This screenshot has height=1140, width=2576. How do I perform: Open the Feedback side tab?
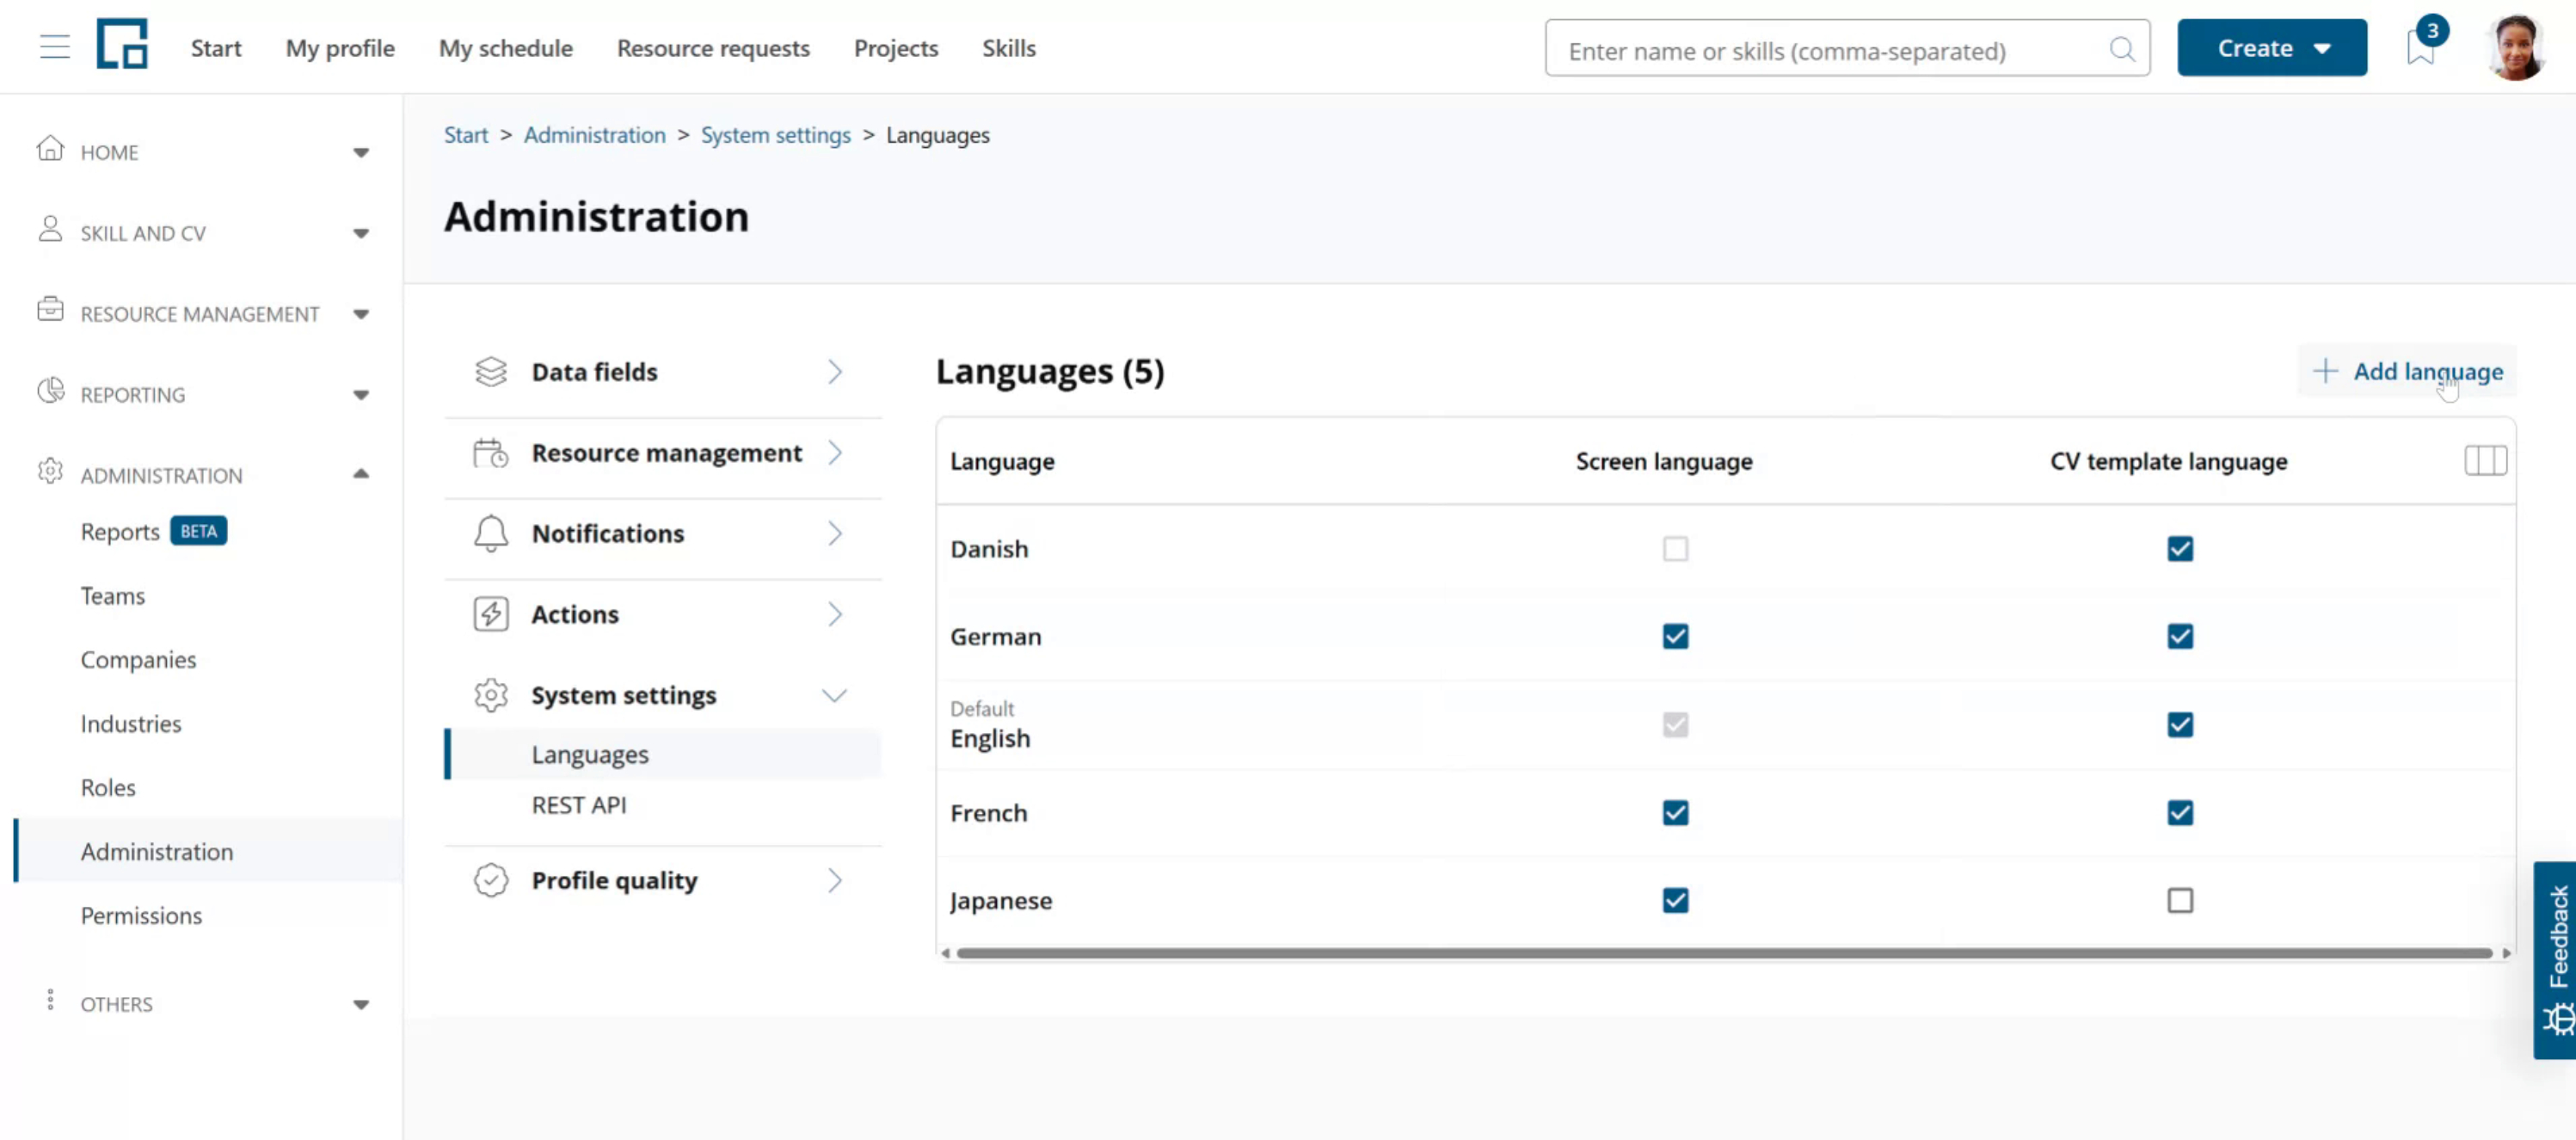[2556, 959]
